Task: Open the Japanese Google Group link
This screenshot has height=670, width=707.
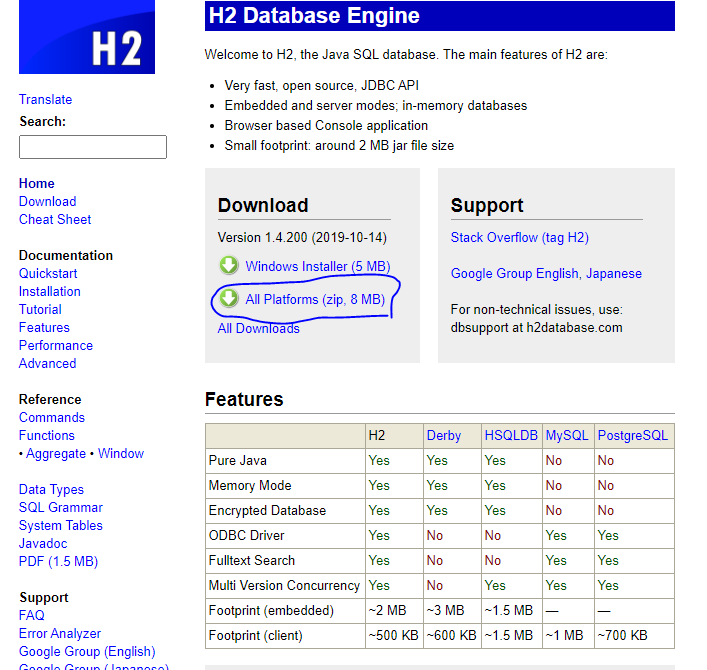Action: (614, 274)
